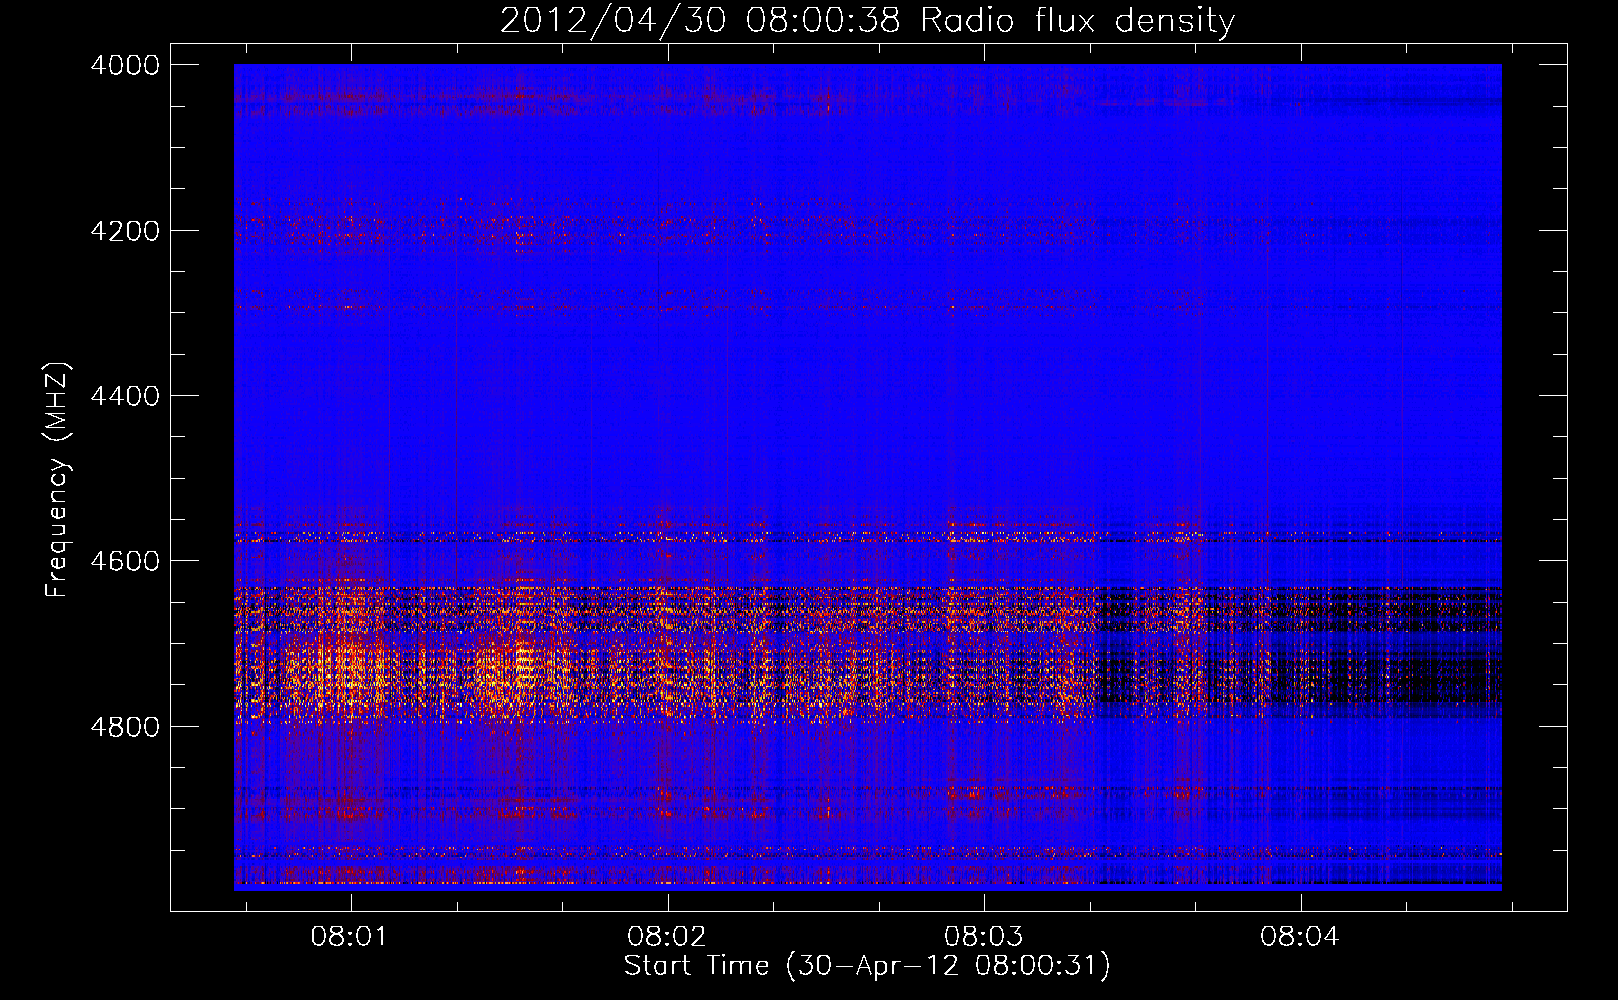Click the plot title 'Radio flux density'

1077,21
